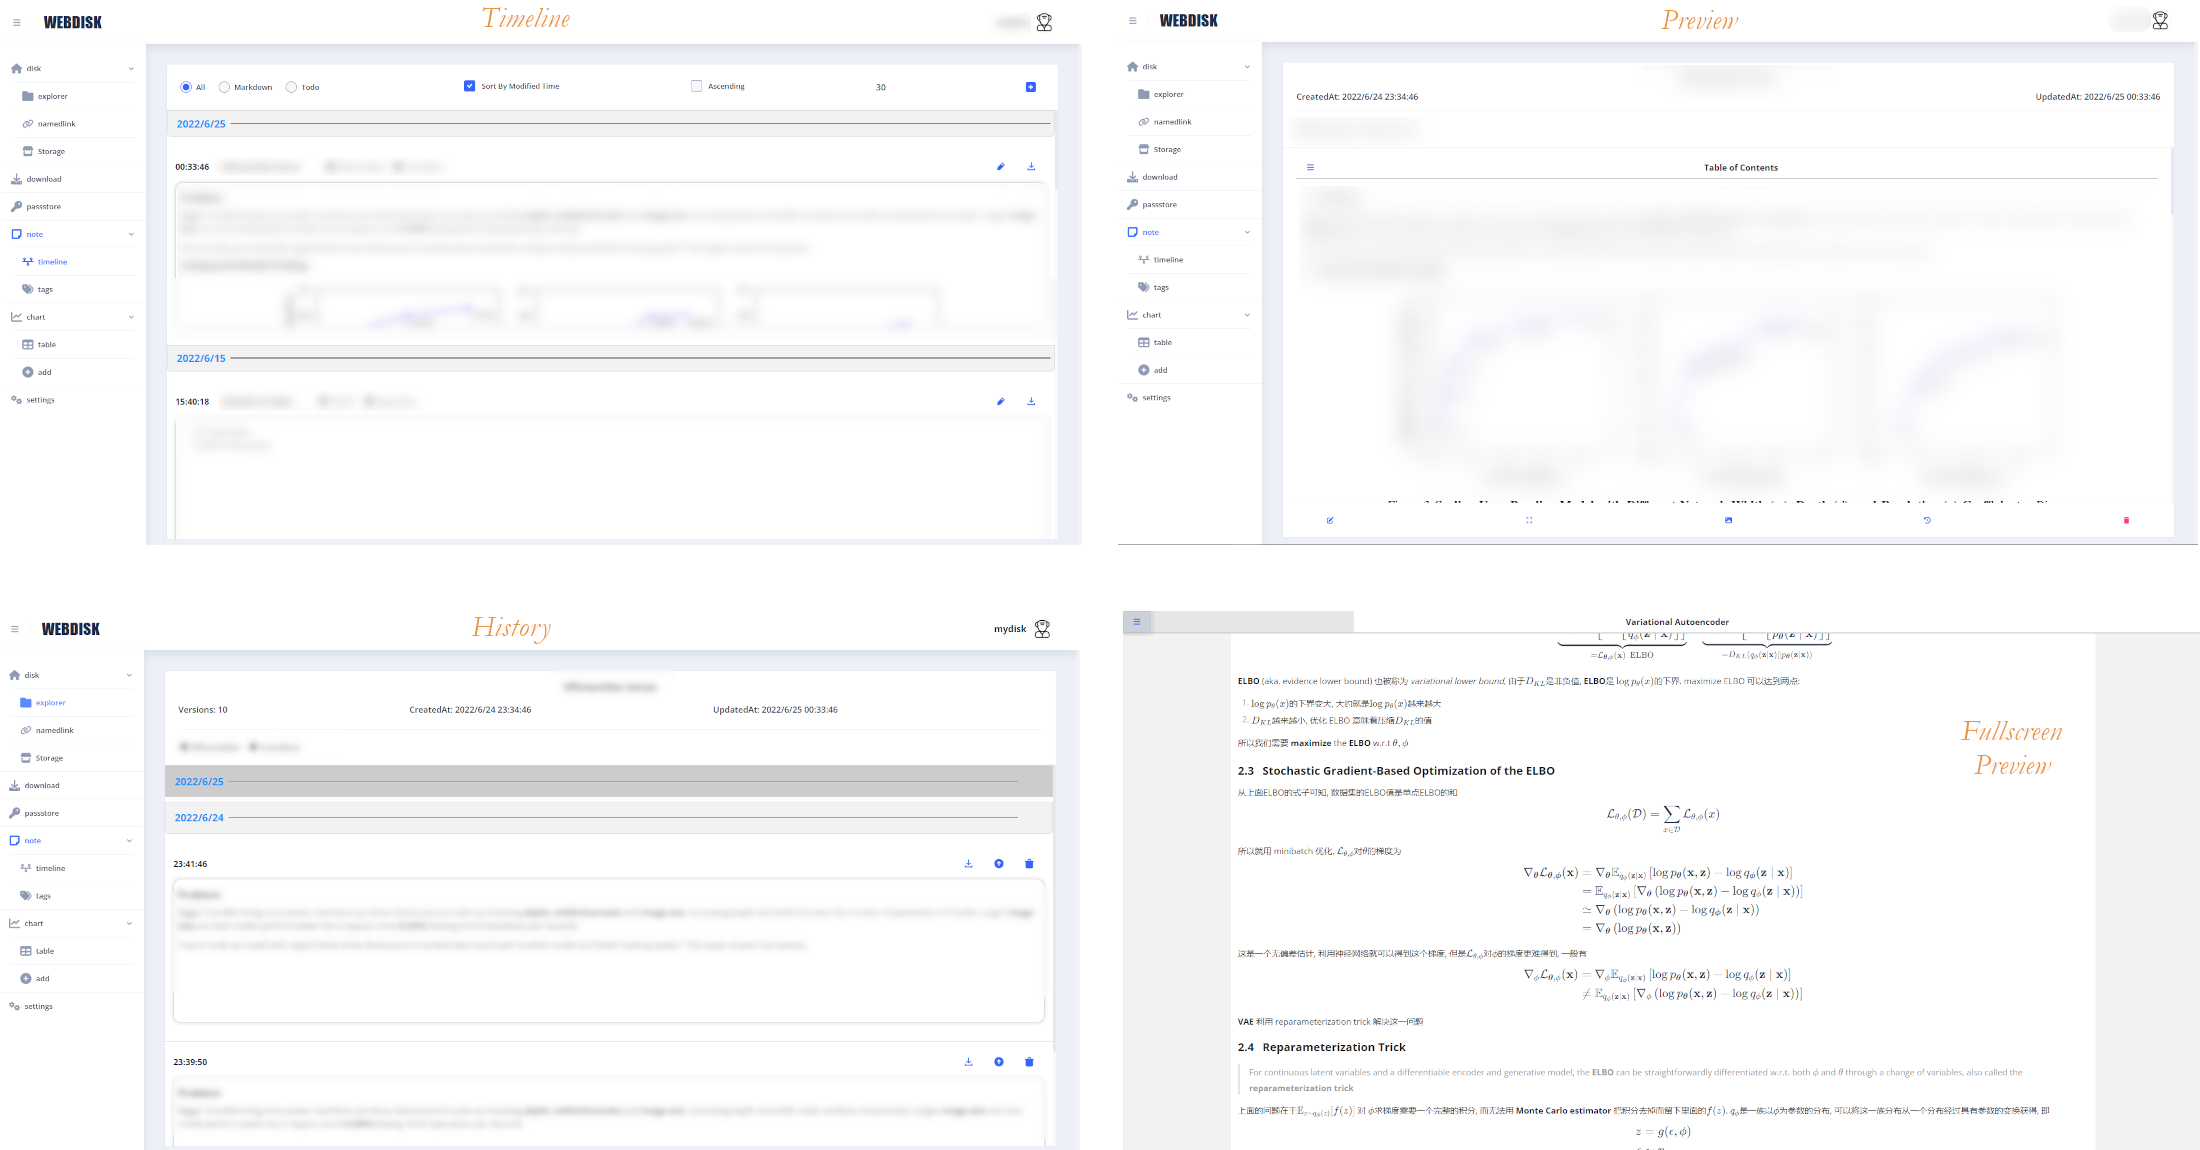
Task: Click edit pencil icon for 00:33:46 note
Action: tap(1000, 167)
